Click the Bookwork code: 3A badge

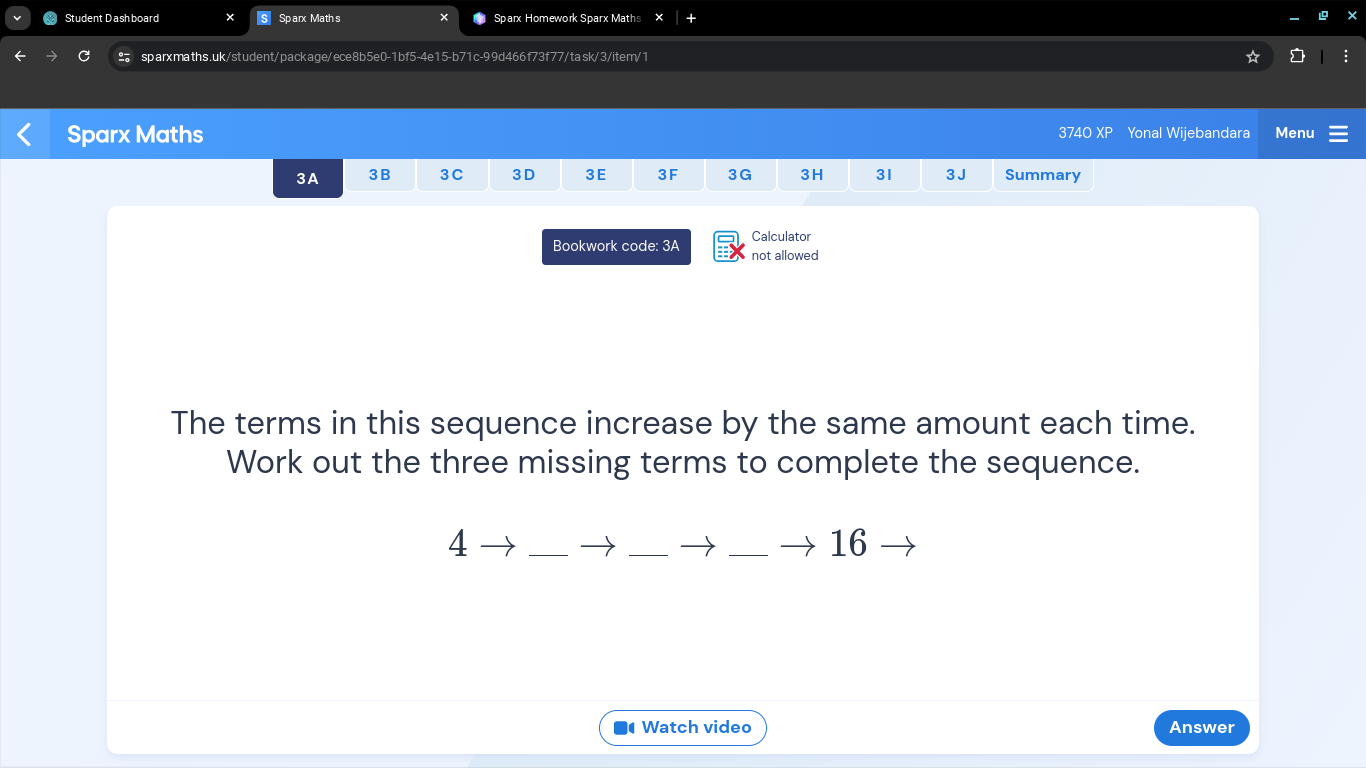pyautogui.click(x=616, y=246)
